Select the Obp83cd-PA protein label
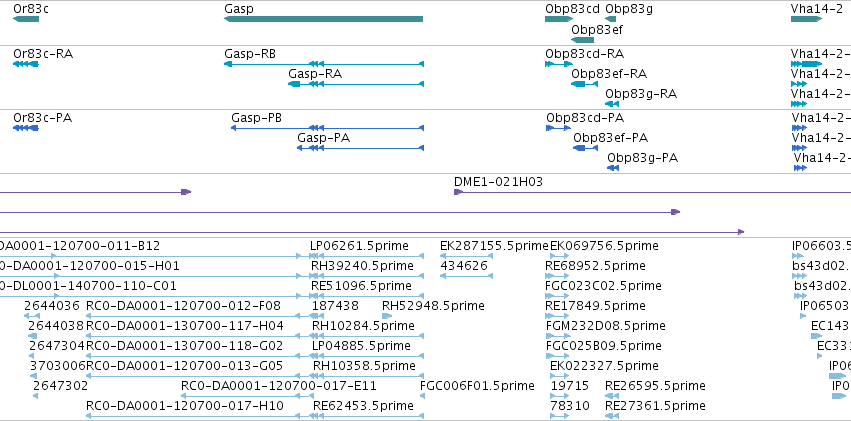Image resolution: width=851 pixels, height=421 pixels. point(585,118)
